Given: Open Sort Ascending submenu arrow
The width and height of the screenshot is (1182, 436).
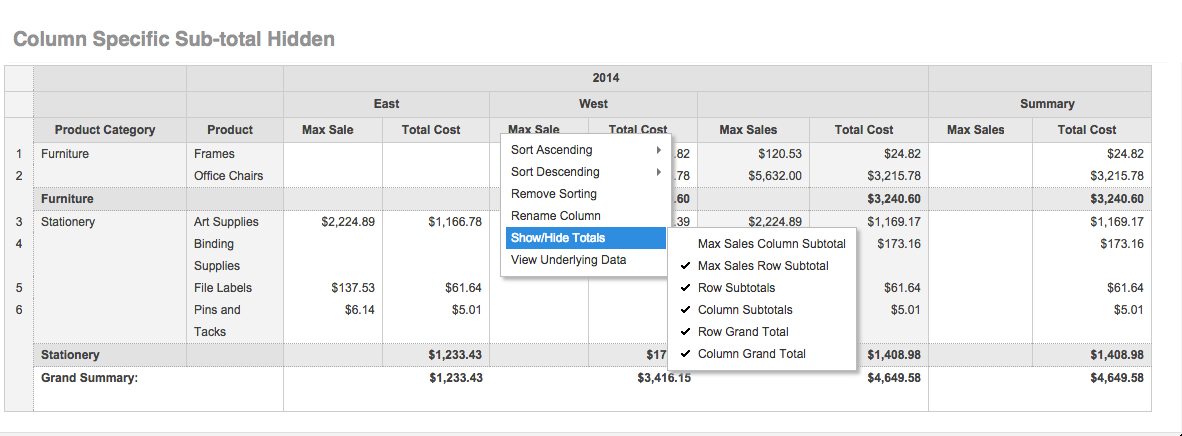Looking at the screenshot, I should [x=658, y=150].
